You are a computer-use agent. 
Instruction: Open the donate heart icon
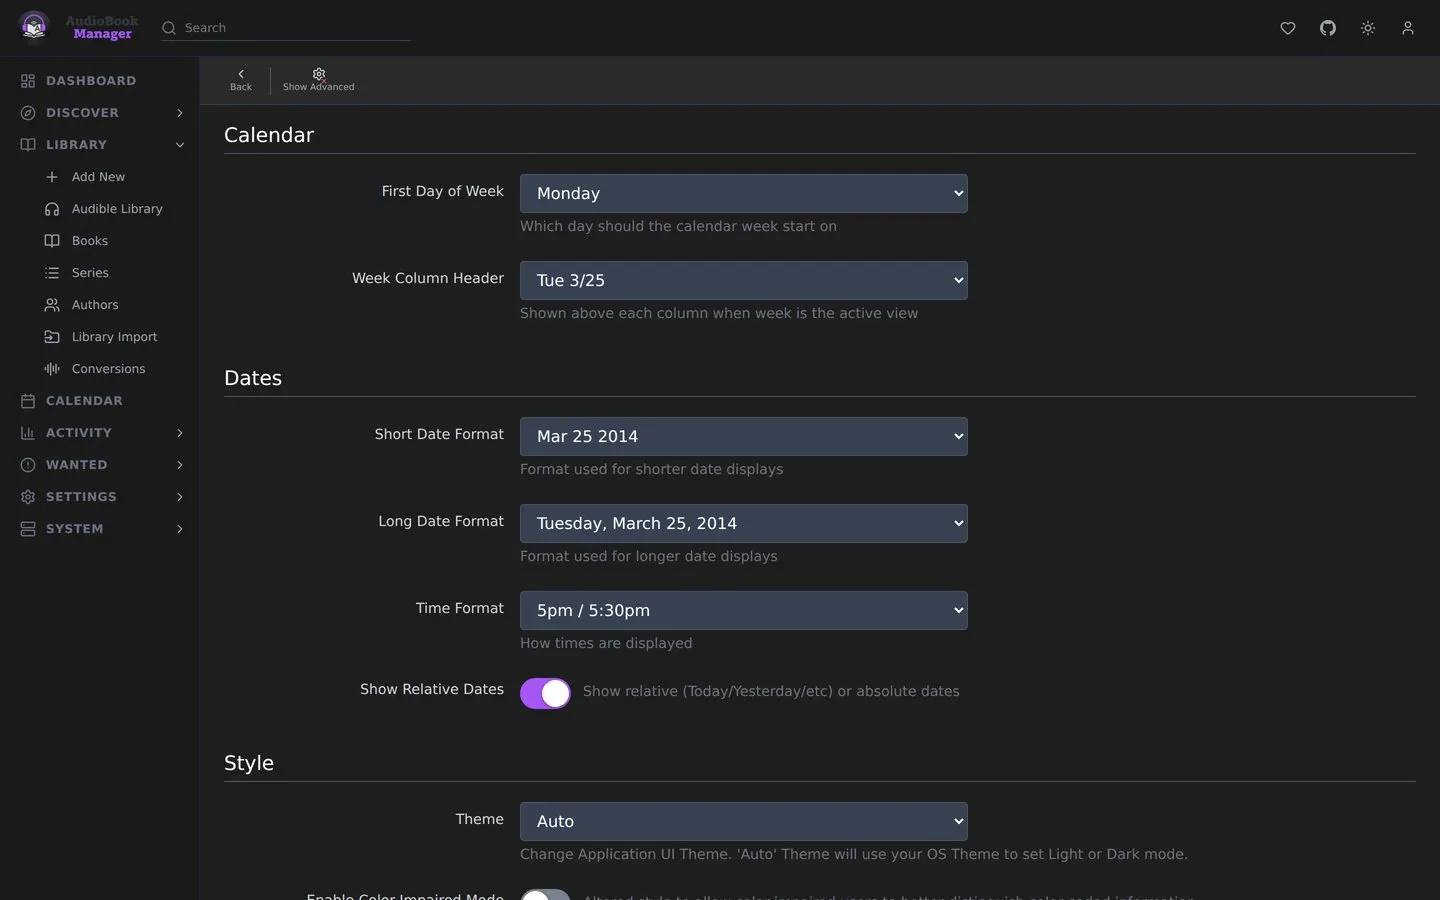pyautogui.click(x=1288, y=28)
